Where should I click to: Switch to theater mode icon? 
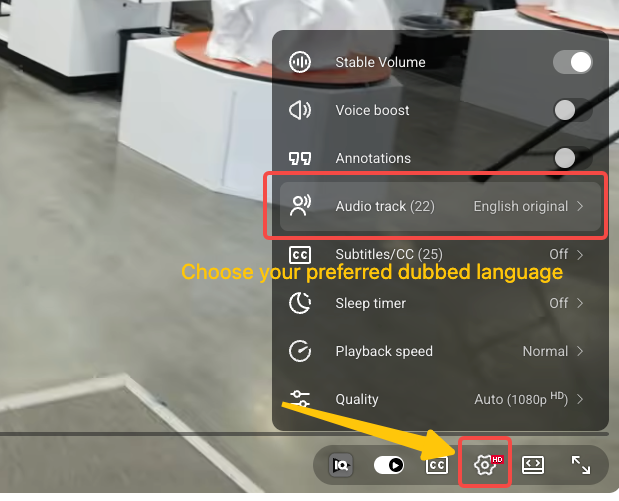point(533,465)
